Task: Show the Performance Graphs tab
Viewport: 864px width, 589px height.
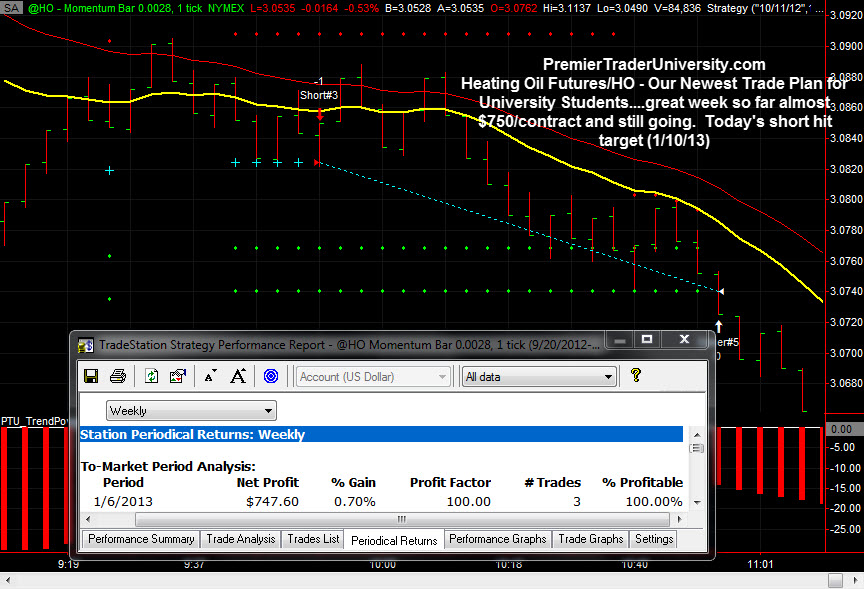Action: pyautogui.click(x=498, y=539)
